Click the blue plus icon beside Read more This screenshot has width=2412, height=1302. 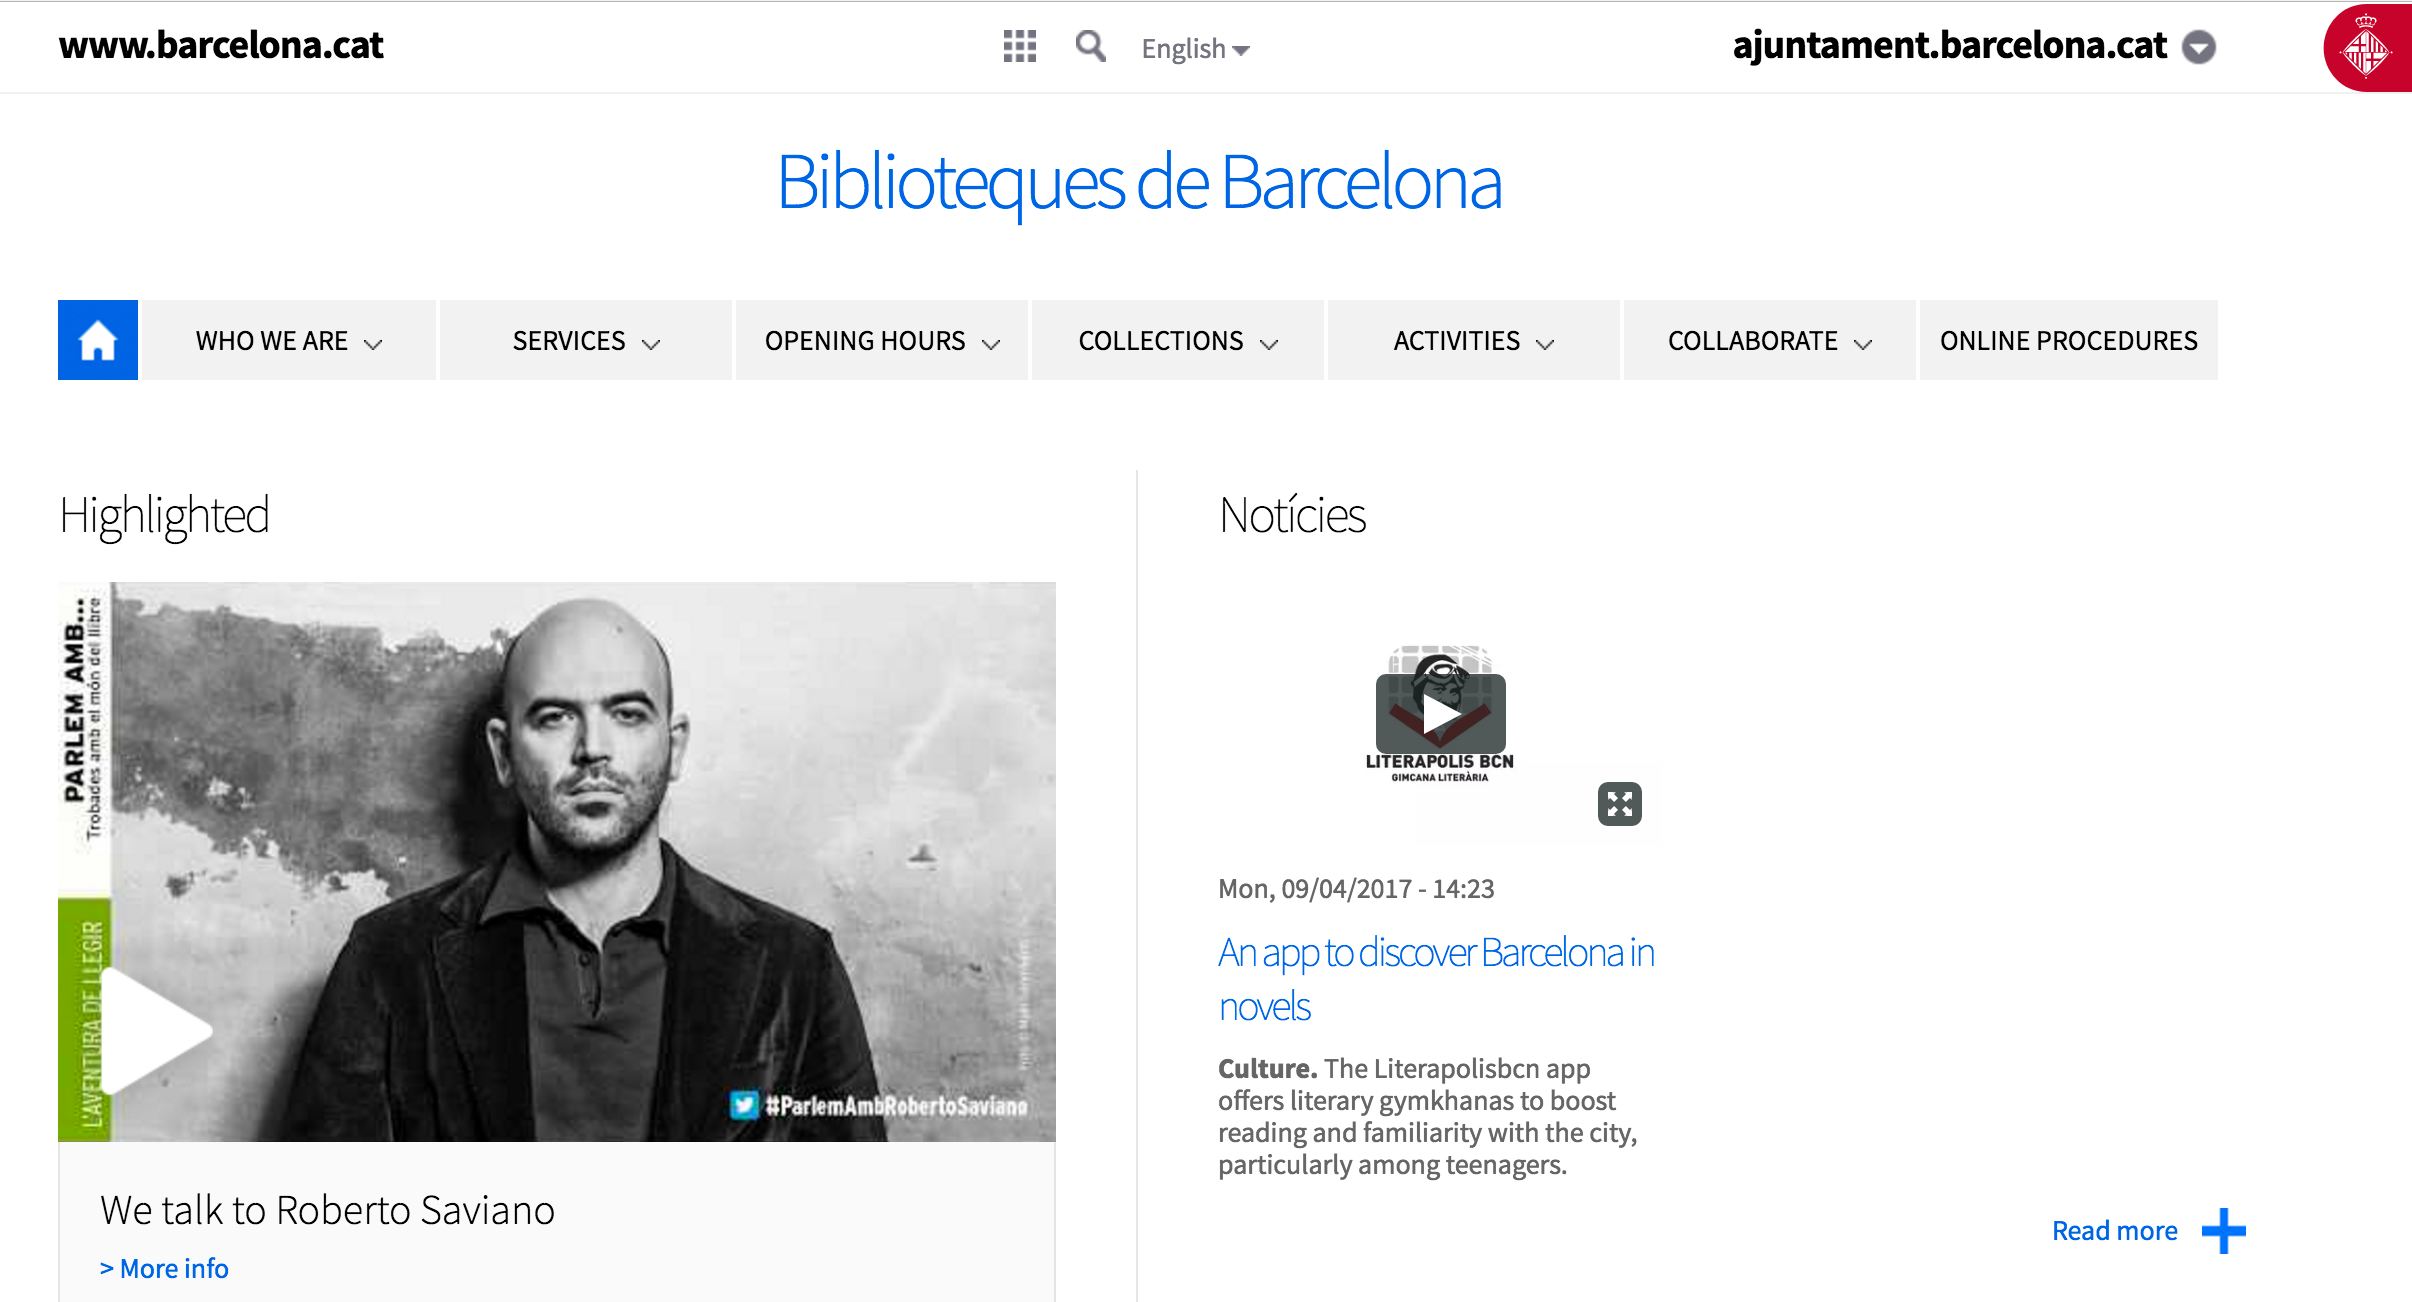2224,1231
